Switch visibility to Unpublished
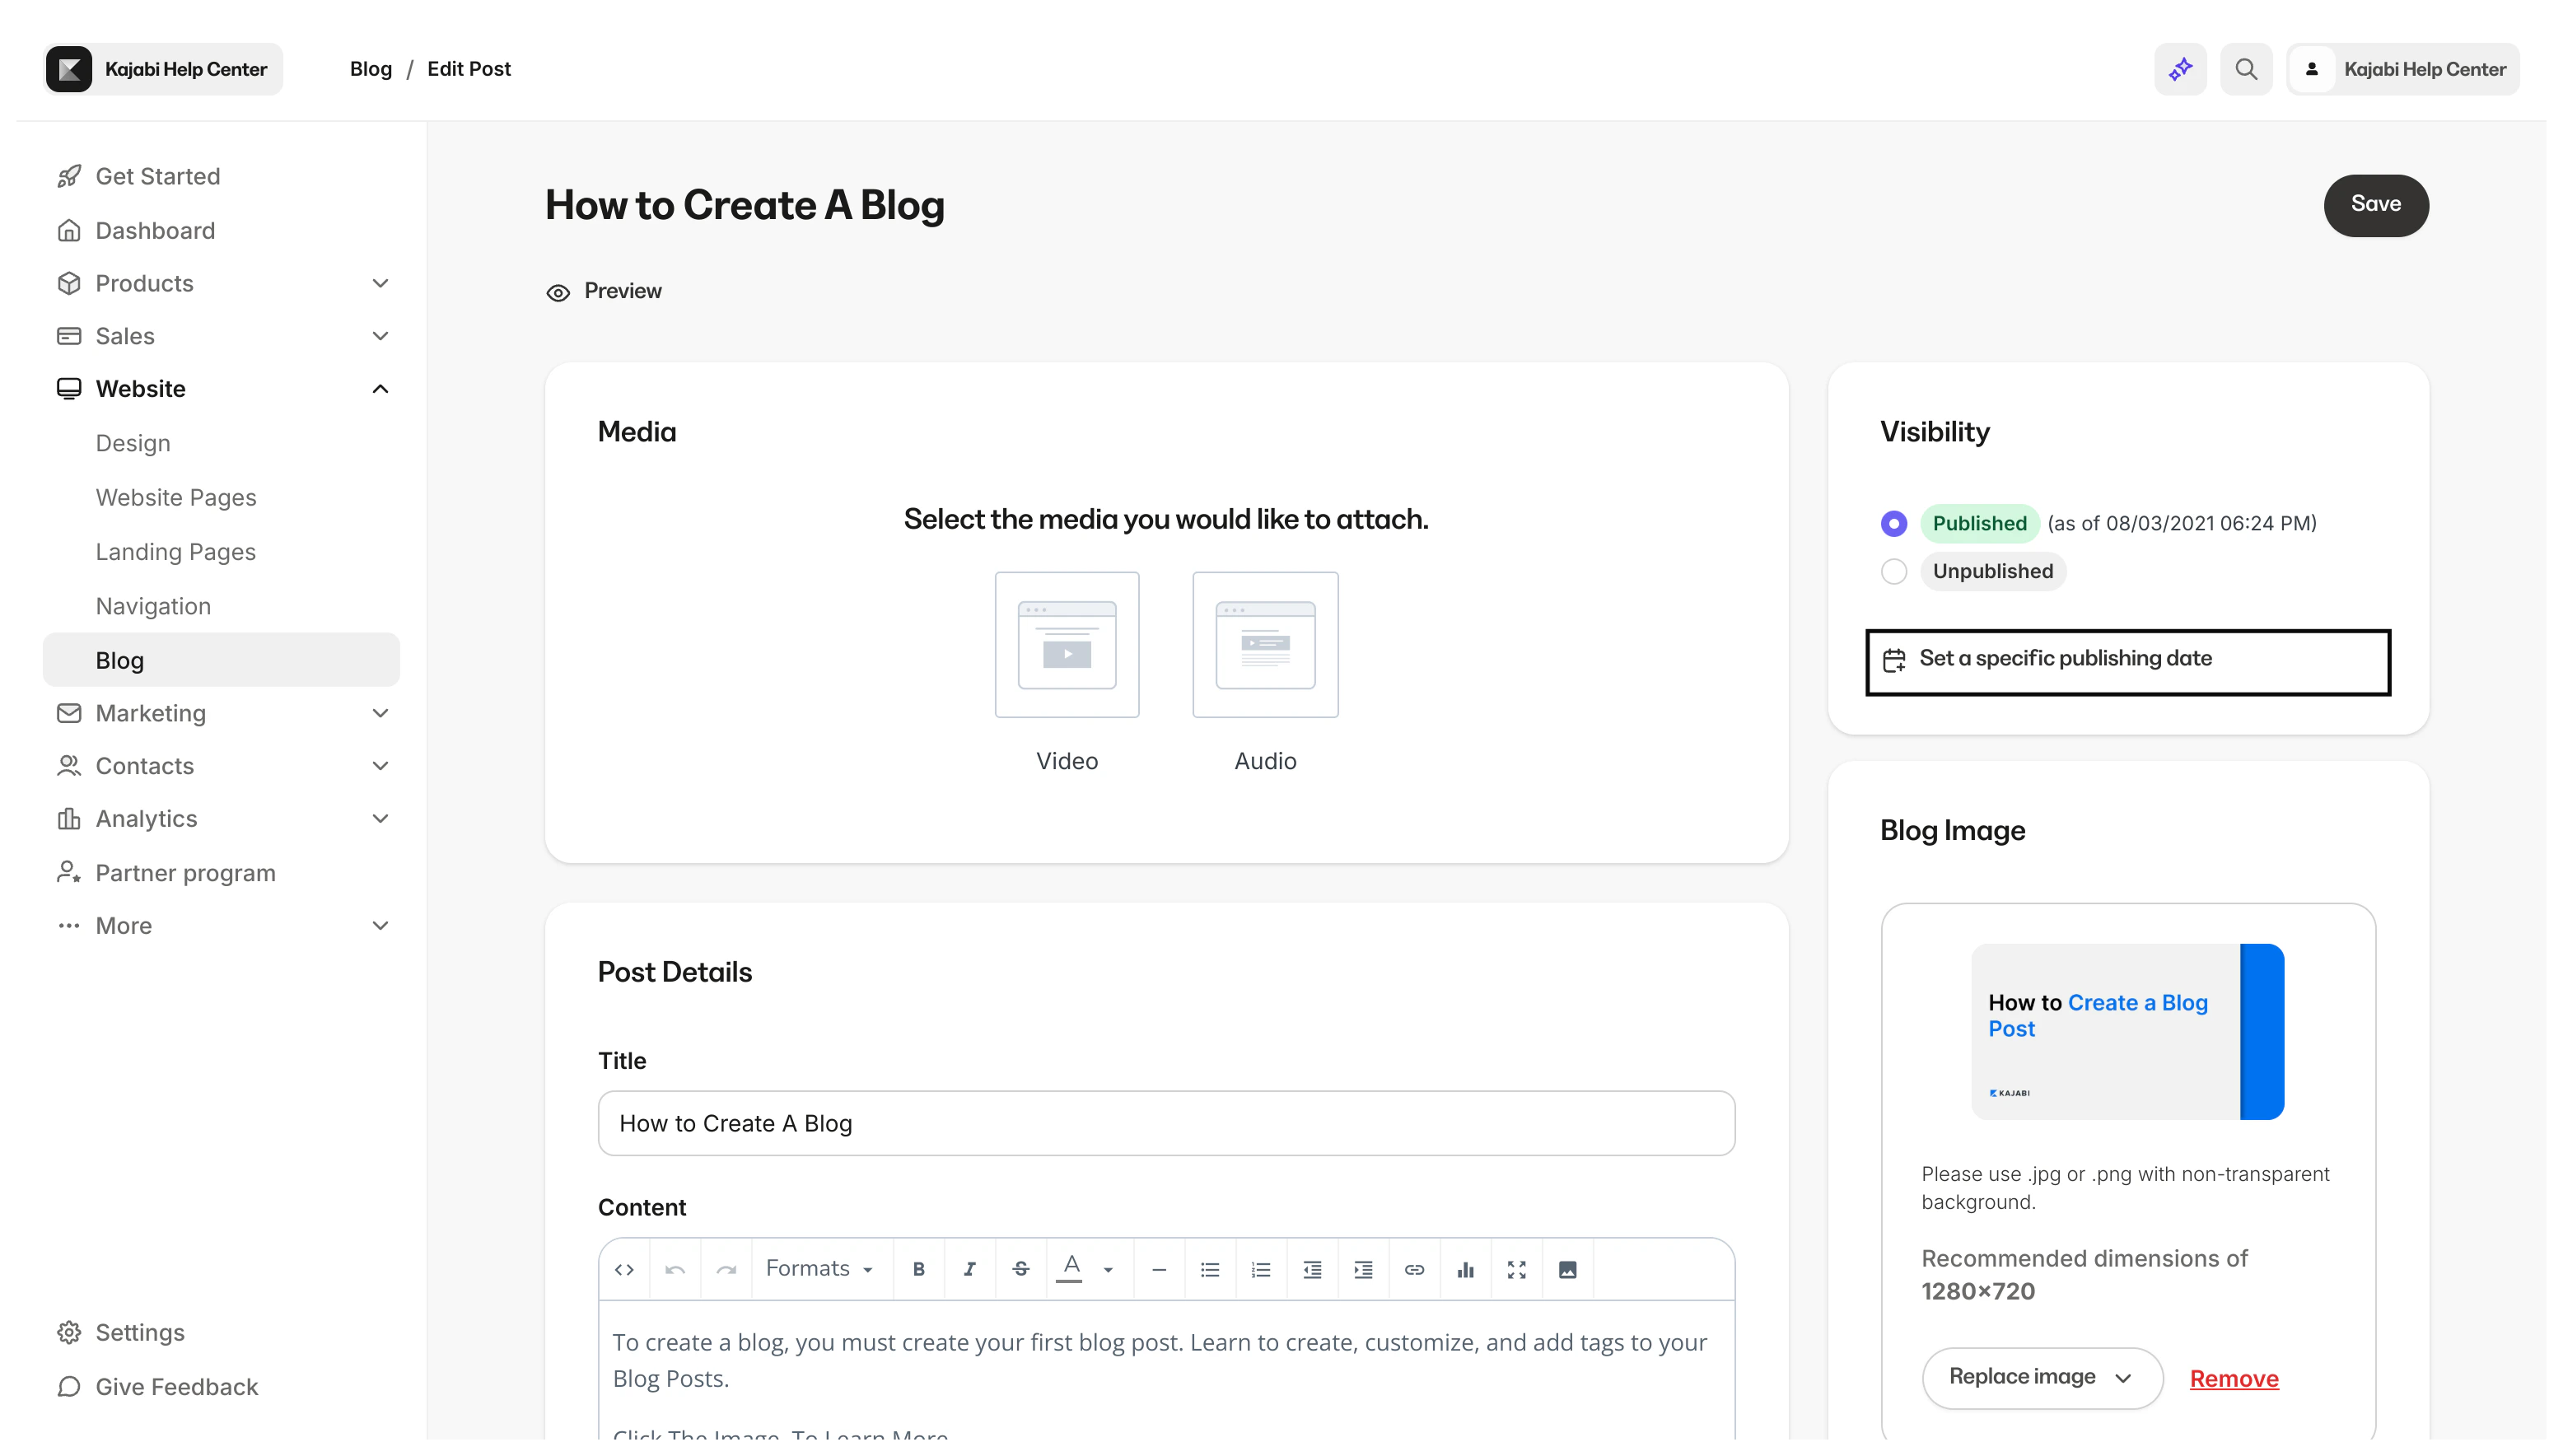Screen dimensions: 2563x1456 tap(1893, 571)
